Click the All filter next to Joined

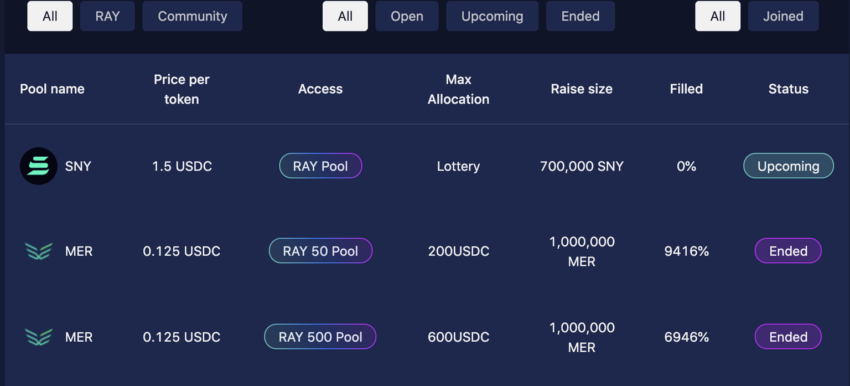pyautogui.click(x=718, y=16)
